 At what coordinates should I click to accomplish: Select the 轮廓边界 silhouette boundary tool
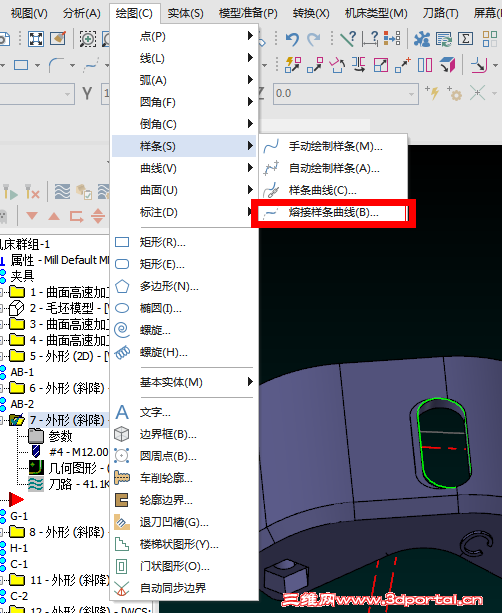[x=184, y=500]
